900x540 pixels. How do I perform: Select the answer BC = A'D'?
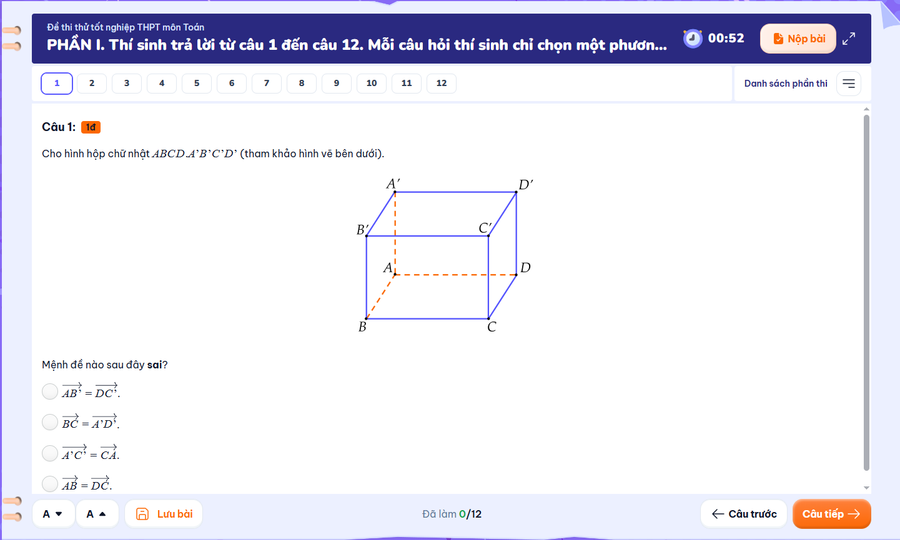coord(50,422)
